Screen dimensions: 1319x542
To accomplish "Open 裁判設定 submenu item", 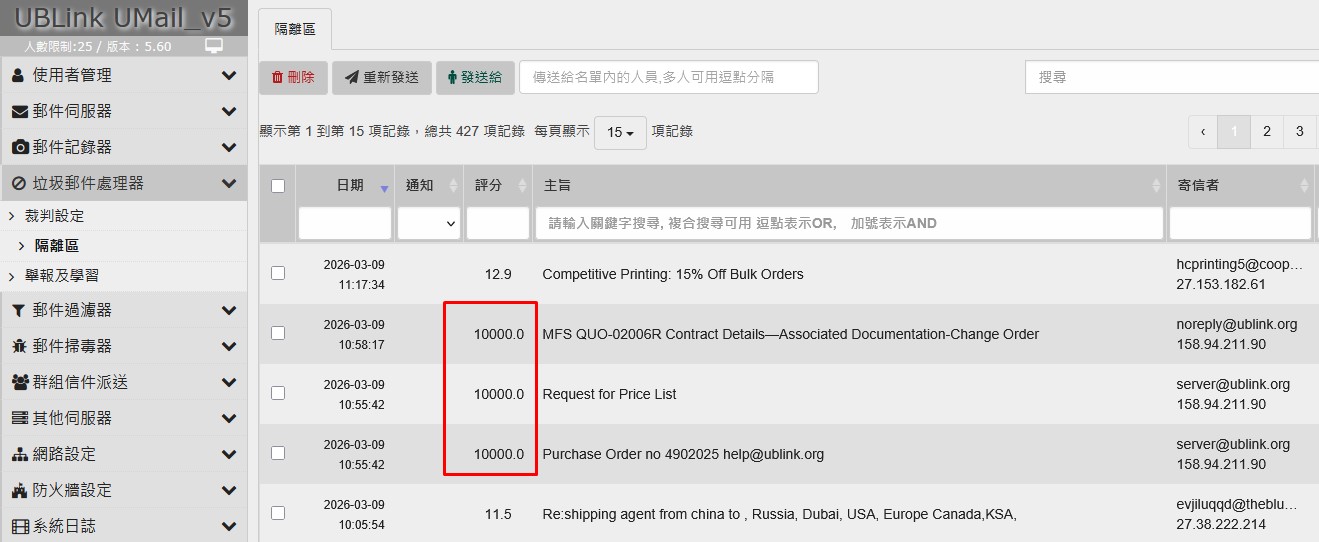I will point(54,216).
